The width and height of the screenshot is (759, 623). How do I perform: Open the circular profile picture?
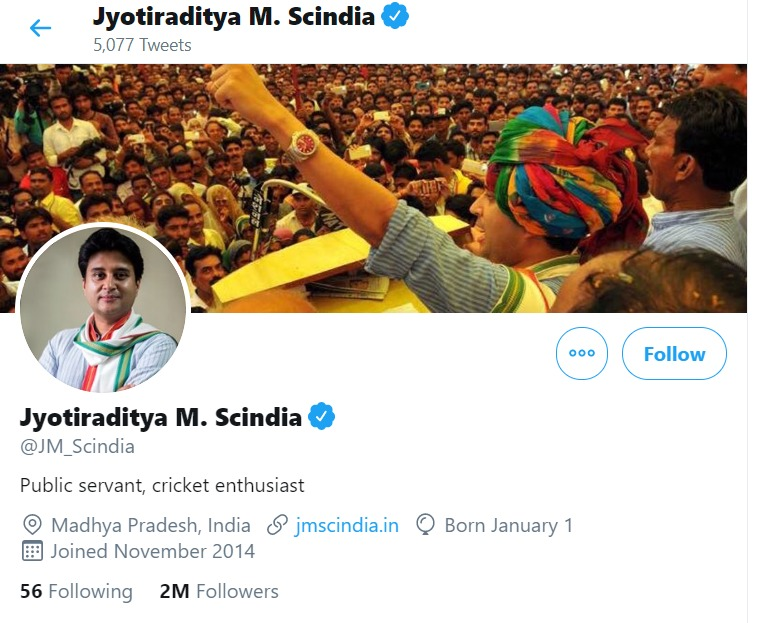click(x=102, y=307)
